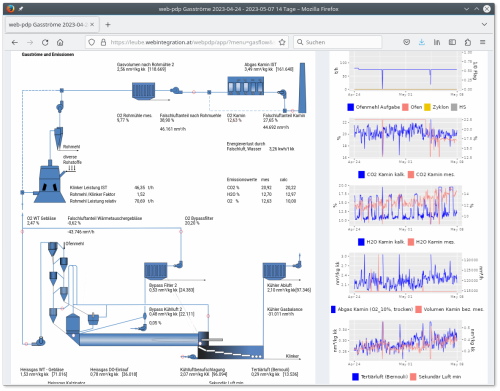
Task: Show the extensions puzzle icon
Action: click(468, 42)
